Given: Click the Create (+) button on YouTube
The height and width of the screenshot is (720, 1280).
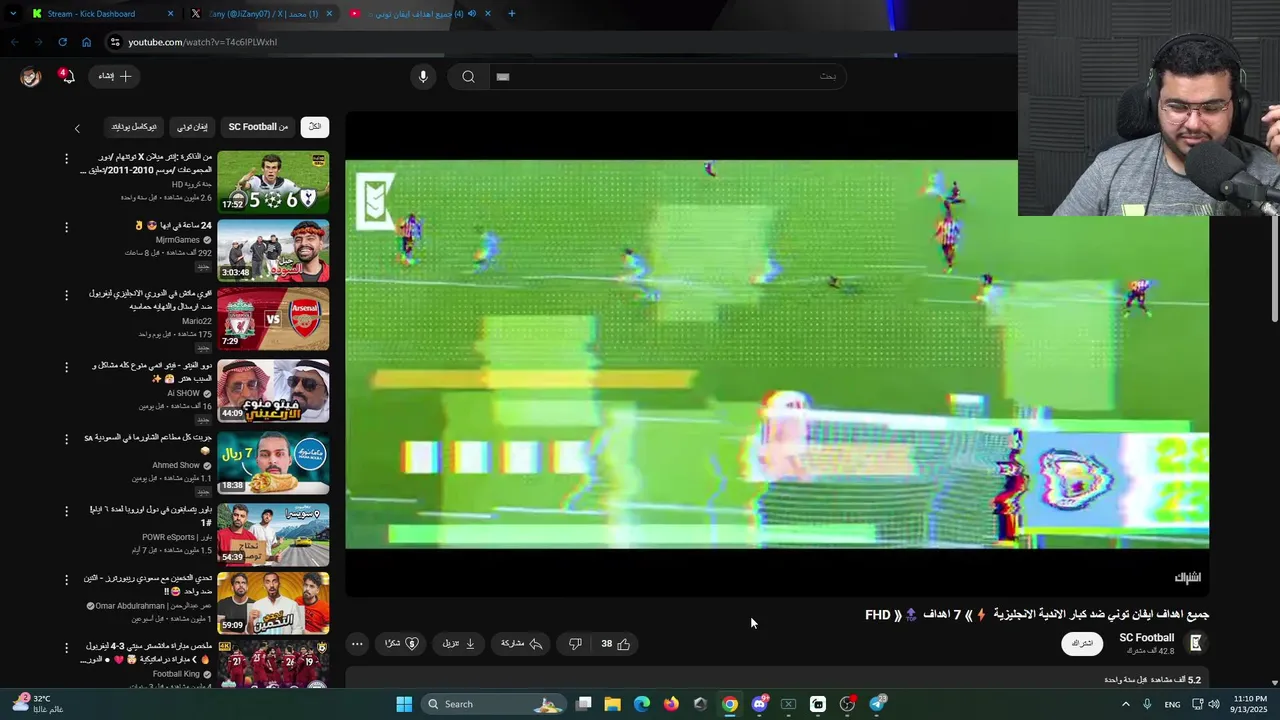Looking at the screenshot, I should tap(115, 76).
